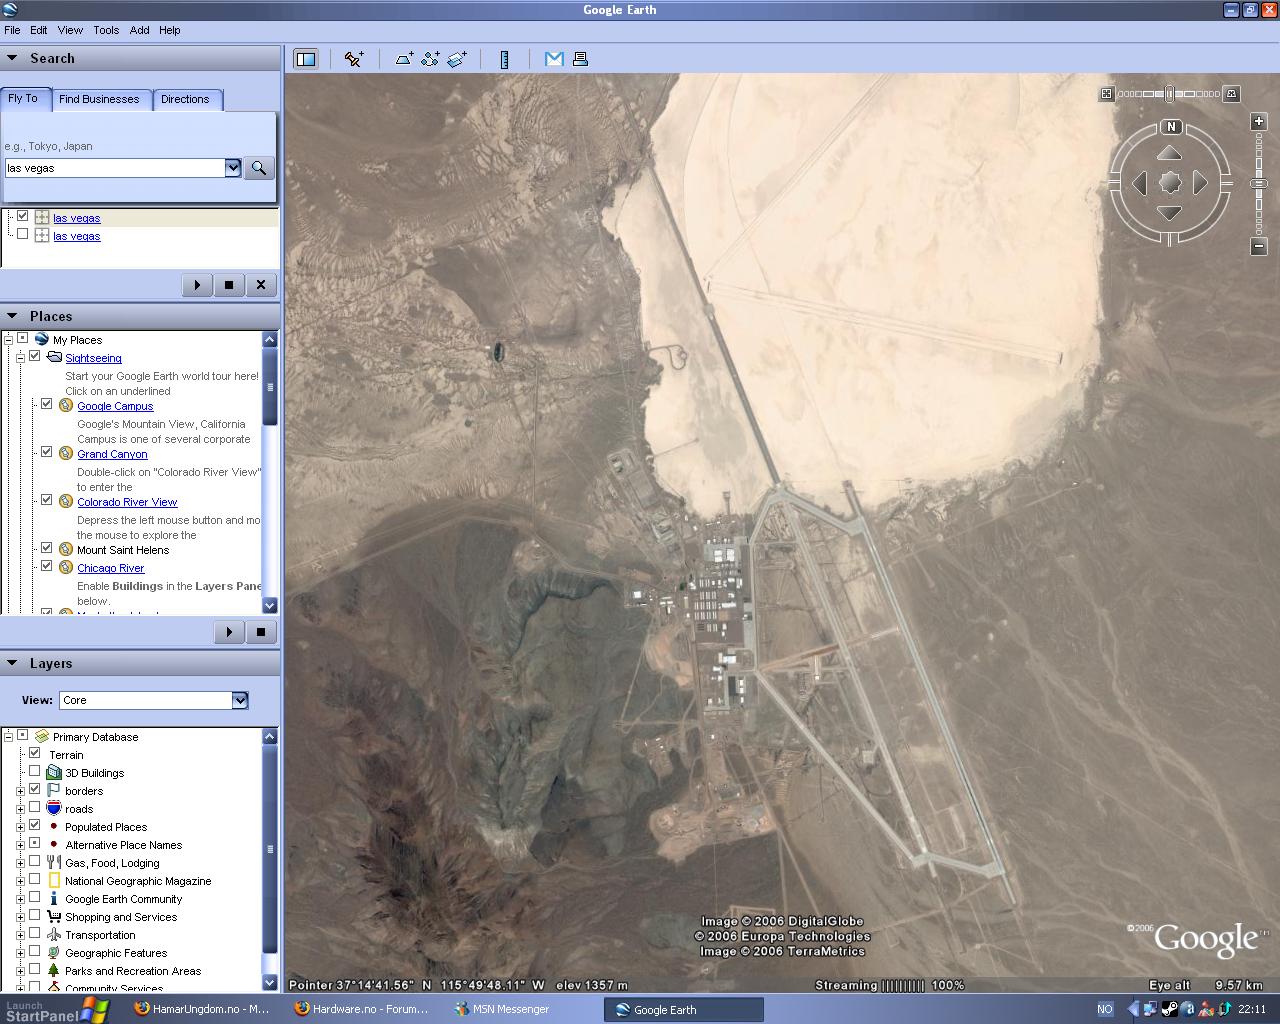Collapse the Places panel triangle
Image resolution: width=1280 pixels, height=1024 pixels.
click(x=12, y=316)
